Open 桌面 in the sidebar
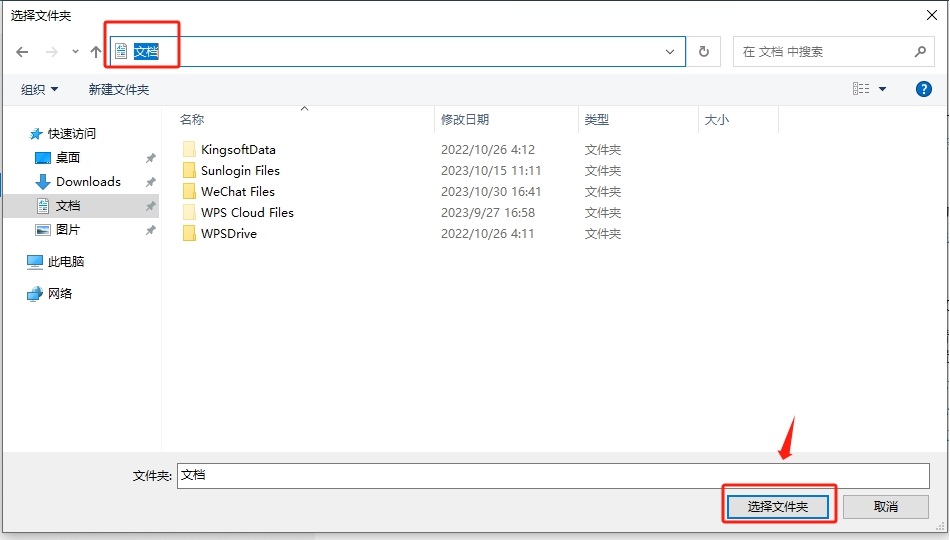 (68, 158)
